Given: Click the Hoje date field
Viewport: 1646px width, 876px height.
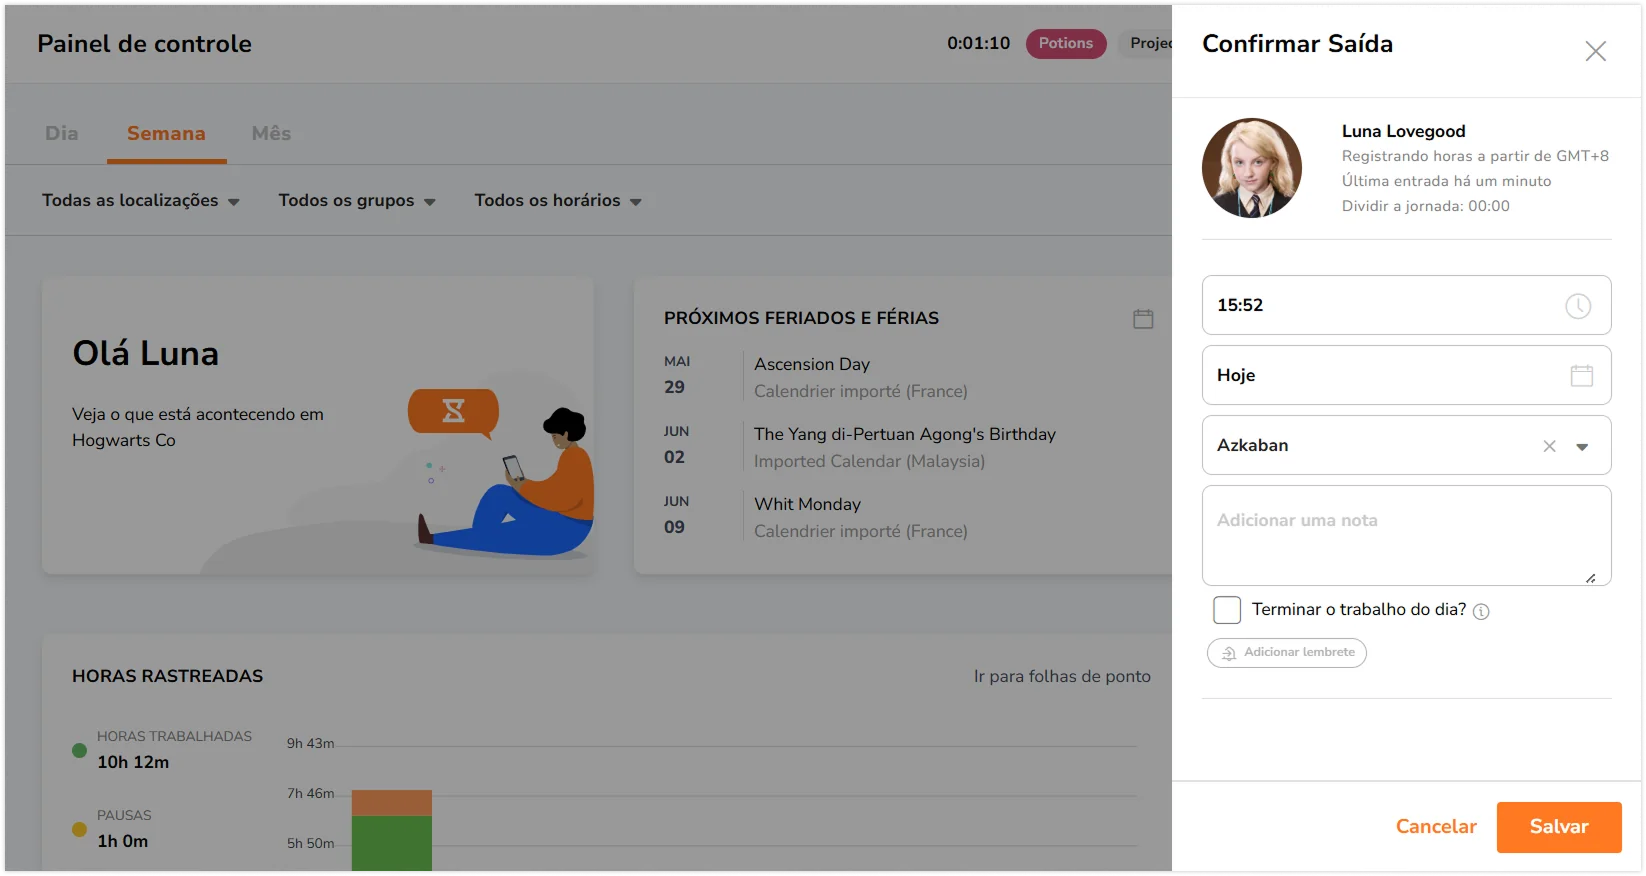Looking at the screenshot, I should (x=1406, y=375).
